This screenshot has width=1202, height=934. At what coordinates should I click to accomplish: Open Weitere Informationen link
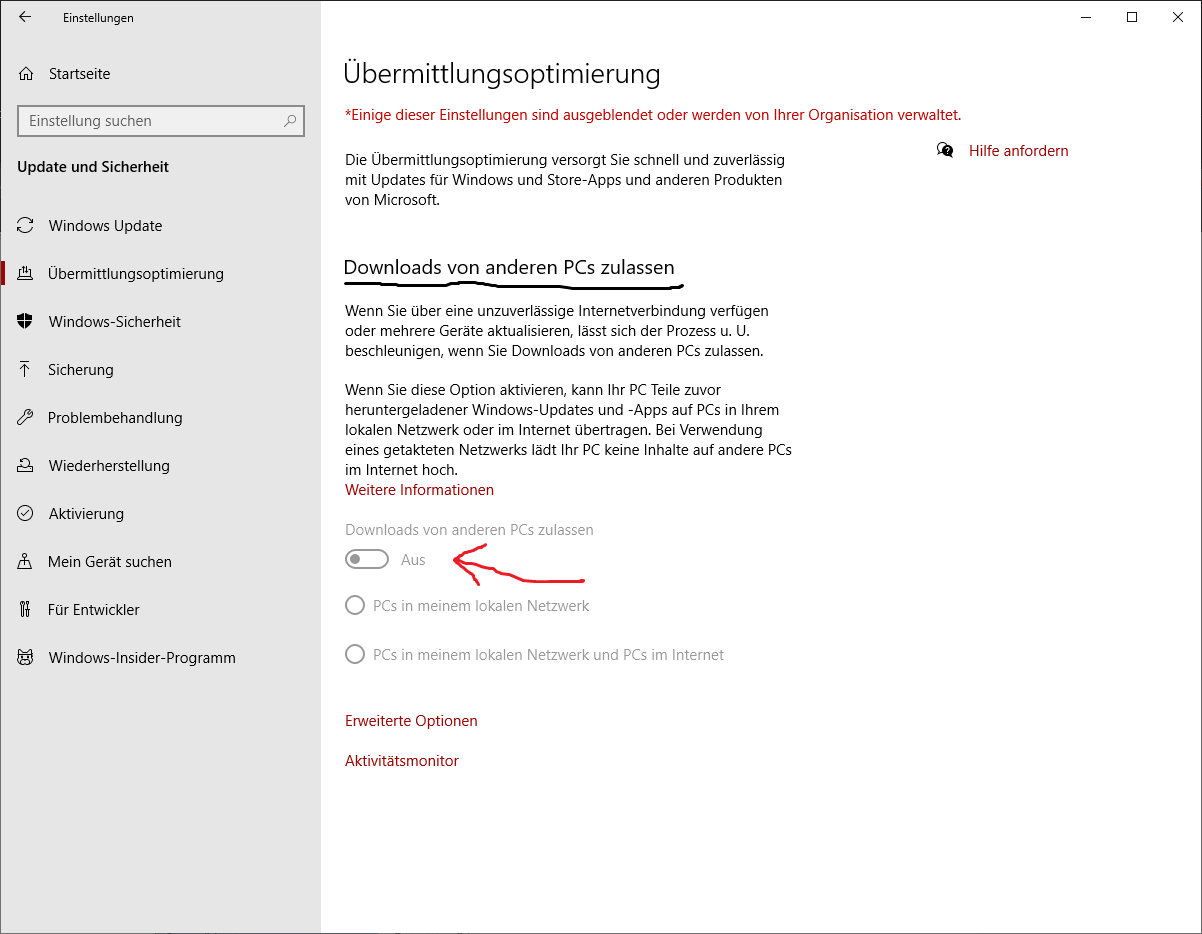tap(419, 490)
